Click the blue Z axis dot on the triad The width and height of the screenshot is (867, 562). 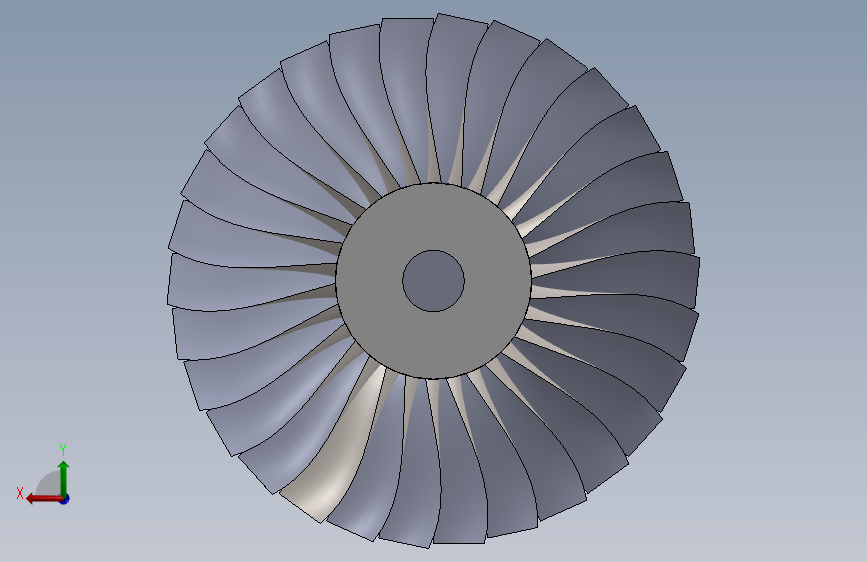coord(65,499)
